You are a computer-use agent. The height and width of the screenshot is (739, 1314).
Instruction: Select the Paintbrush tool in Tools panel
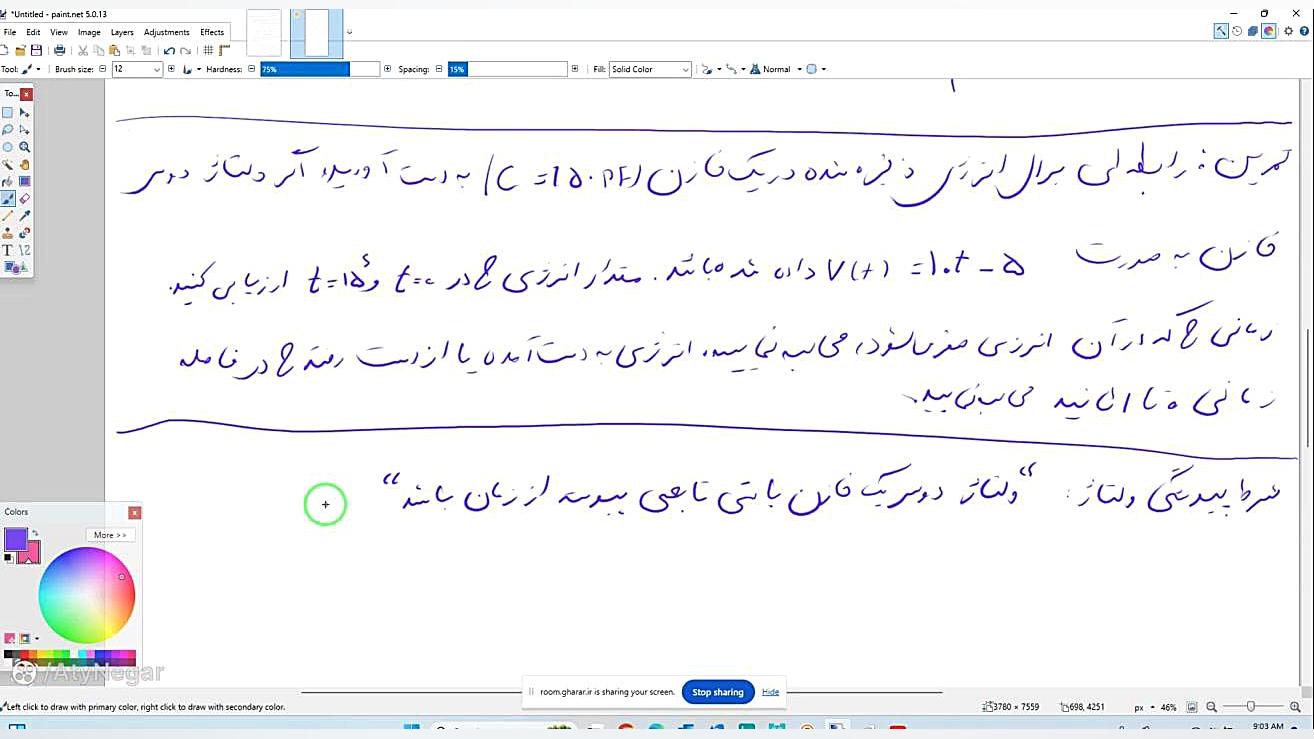click(x=8, y=198)
